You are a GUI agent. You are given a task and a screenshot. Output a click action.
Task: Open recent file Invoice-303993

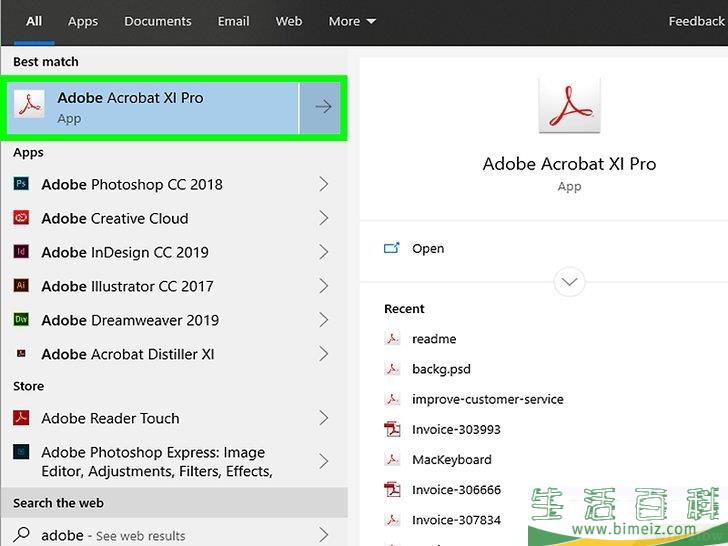pyautogui.click(x=456, y=429)
